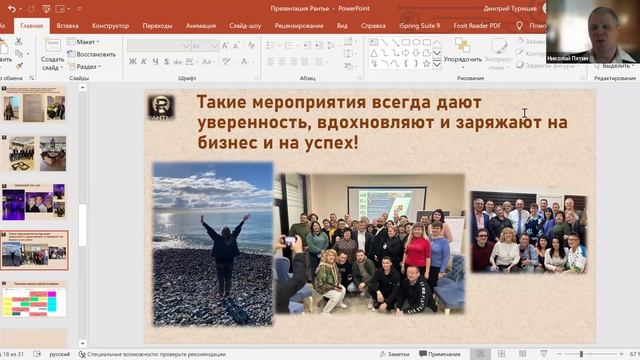Select the text box shape icon
This screenshot has height=360, width=640.
point(374,42)
